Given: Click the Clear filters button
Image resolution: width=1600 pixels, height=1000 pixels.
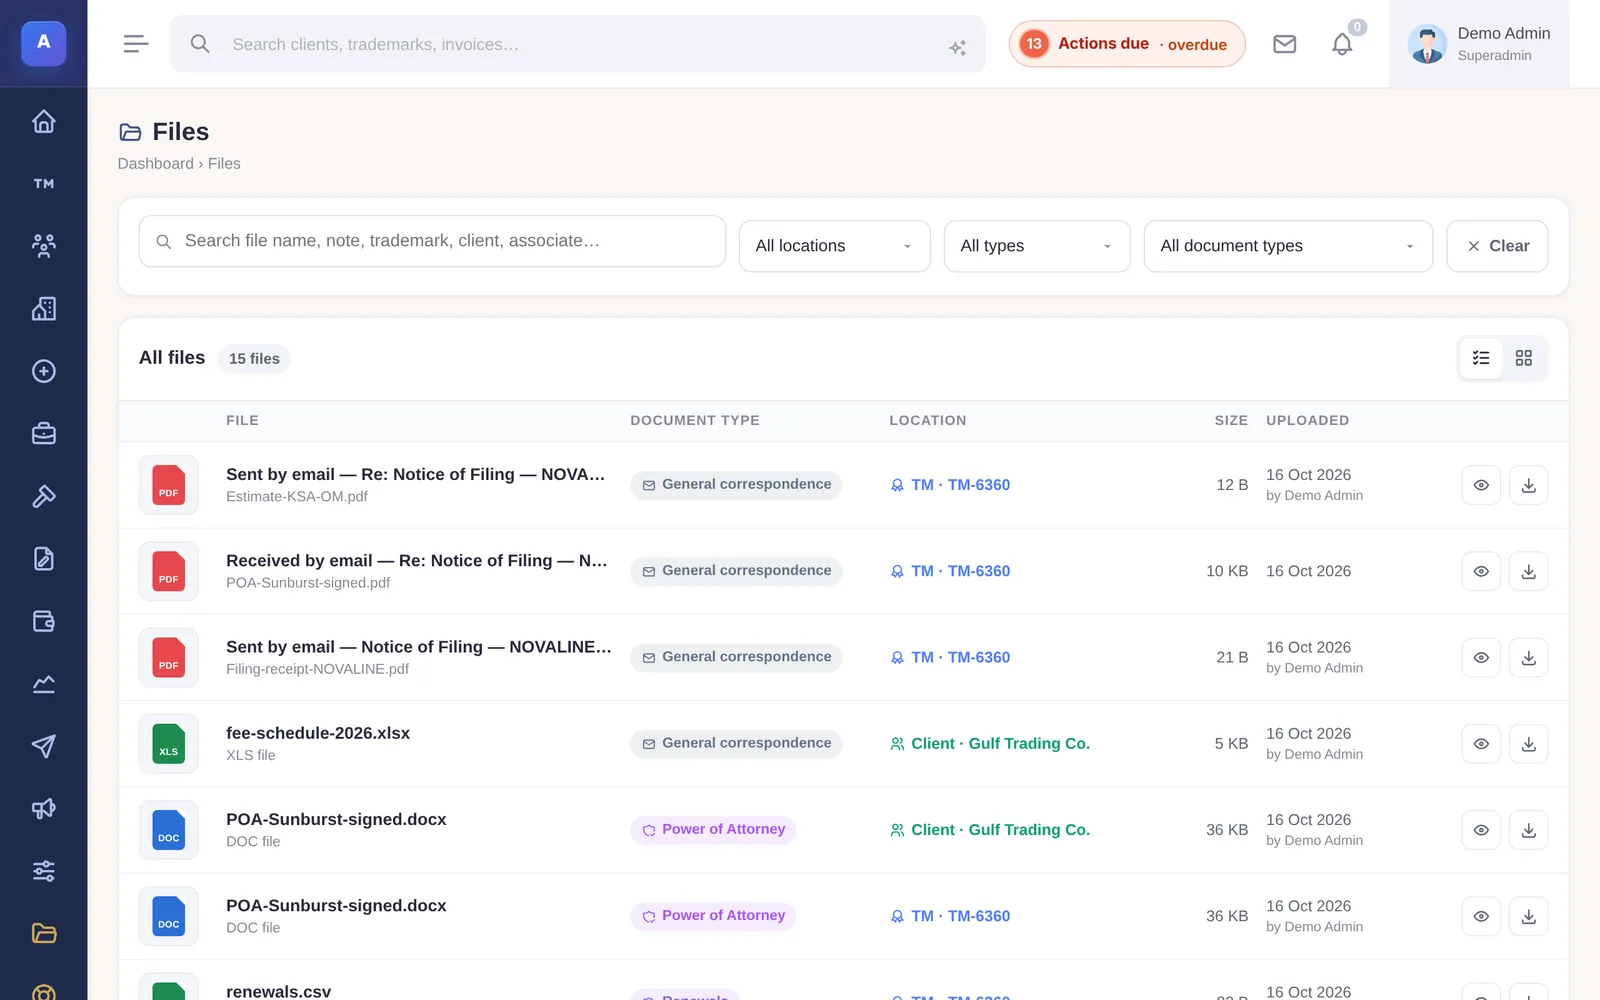Looking at the screenshot, I should (1497, 246).
